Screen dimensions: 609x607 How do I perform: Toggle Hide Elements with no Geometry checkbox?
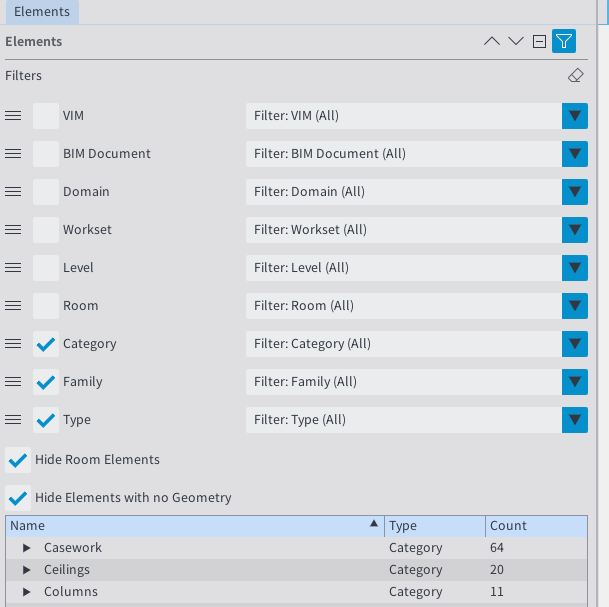[x=17, y=498]
